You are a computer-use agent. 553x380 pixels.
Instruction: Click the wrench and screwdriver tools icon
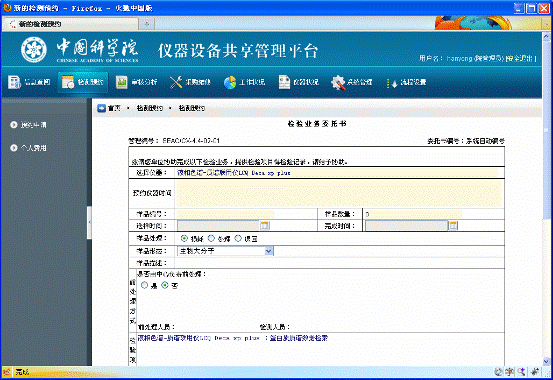[176, 82]
